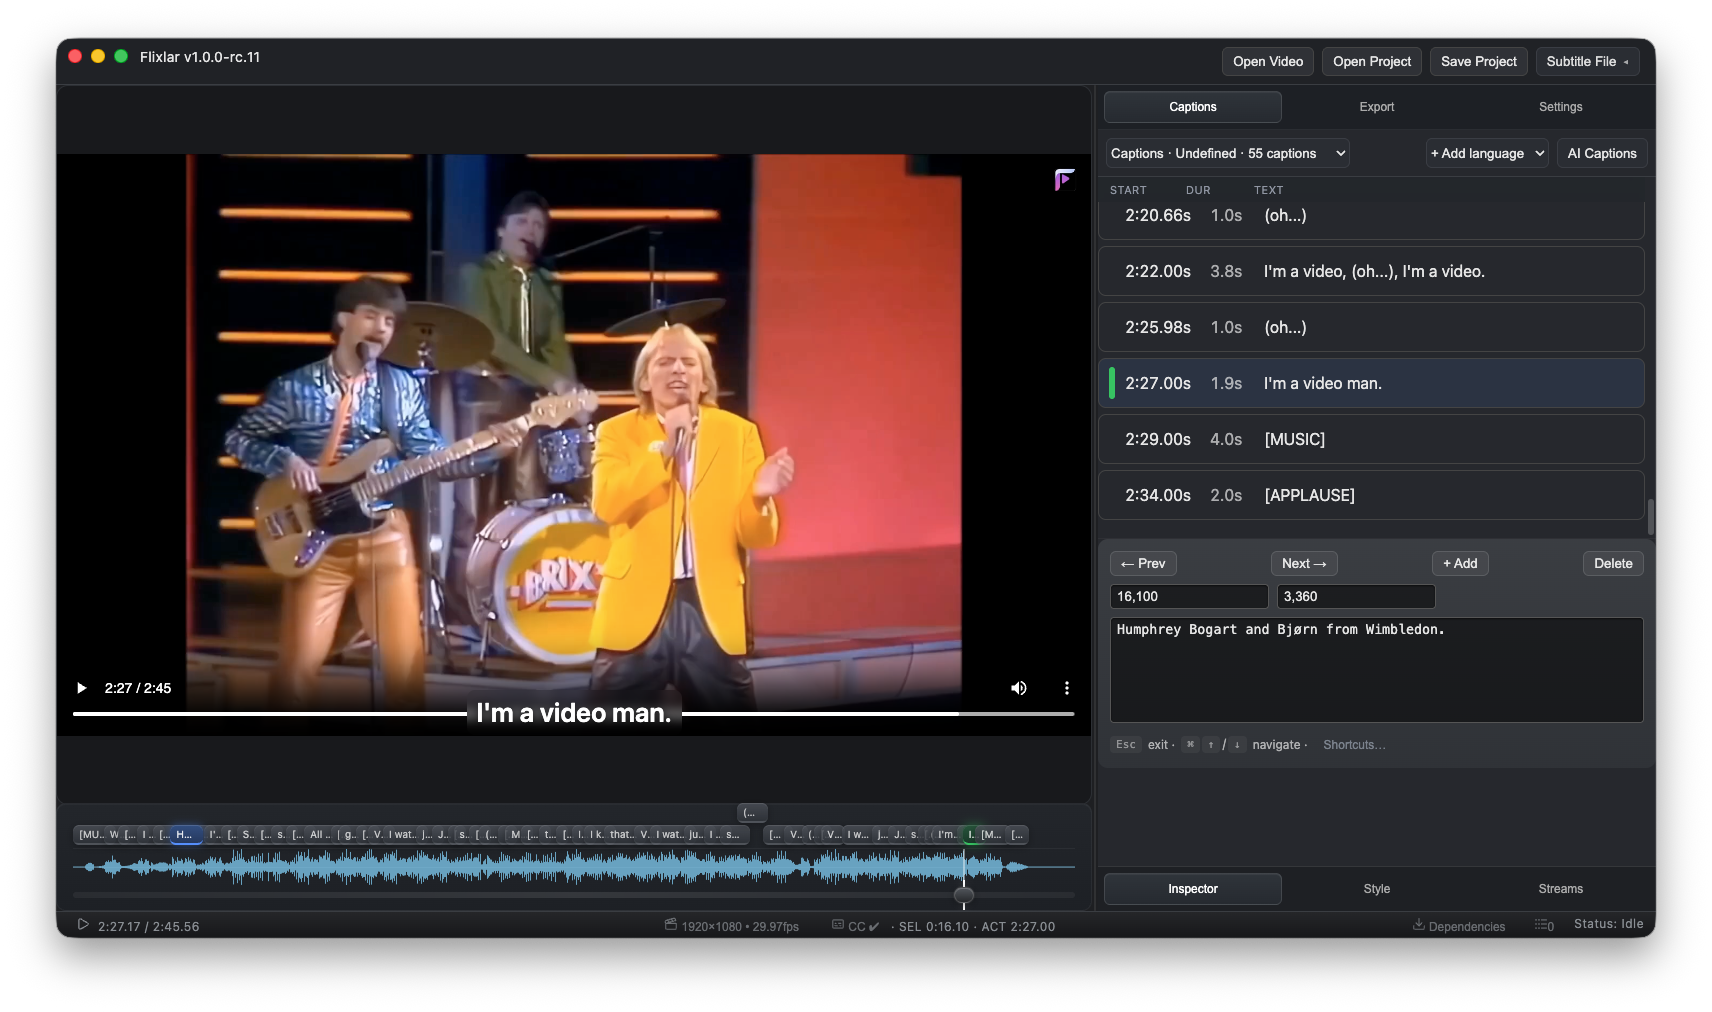Click the SEL 0:16.10 status text
The width and height of the screenshot is (1712, 1012).
coord(934,927)
